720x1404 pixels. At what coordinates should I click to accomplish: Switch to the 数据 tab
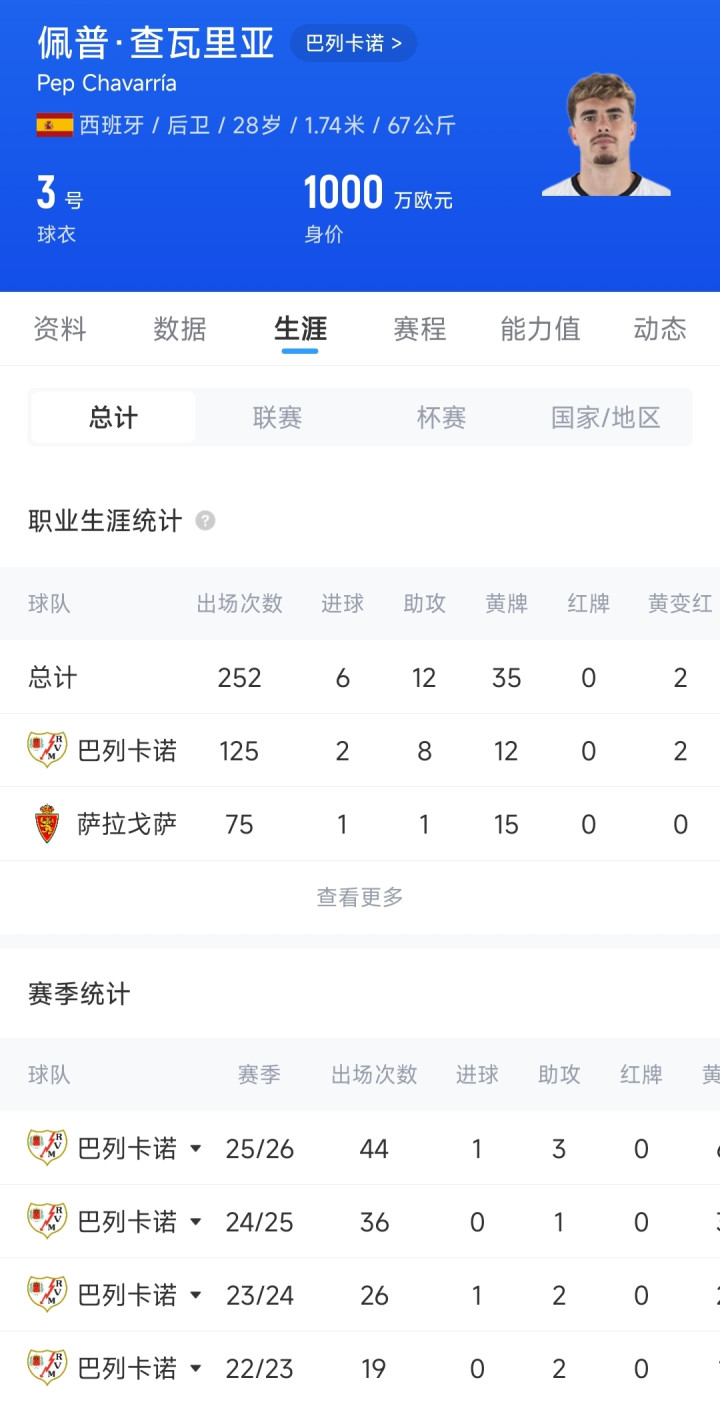click(x=180, y=329)
